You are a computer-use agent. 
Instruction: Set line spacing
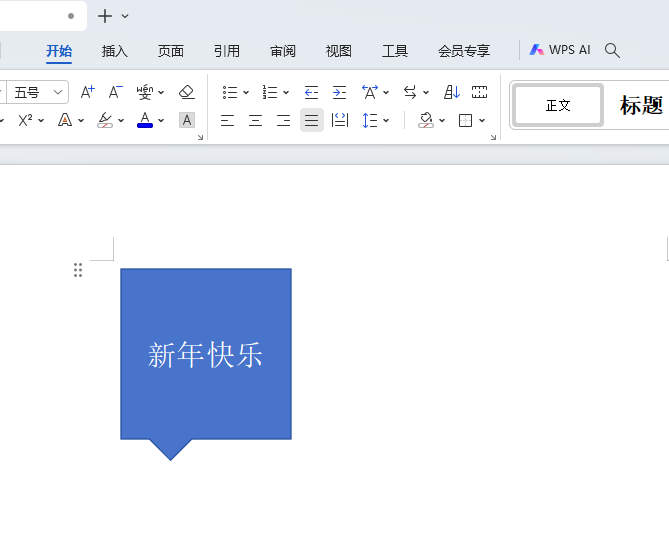pos(369,120)
